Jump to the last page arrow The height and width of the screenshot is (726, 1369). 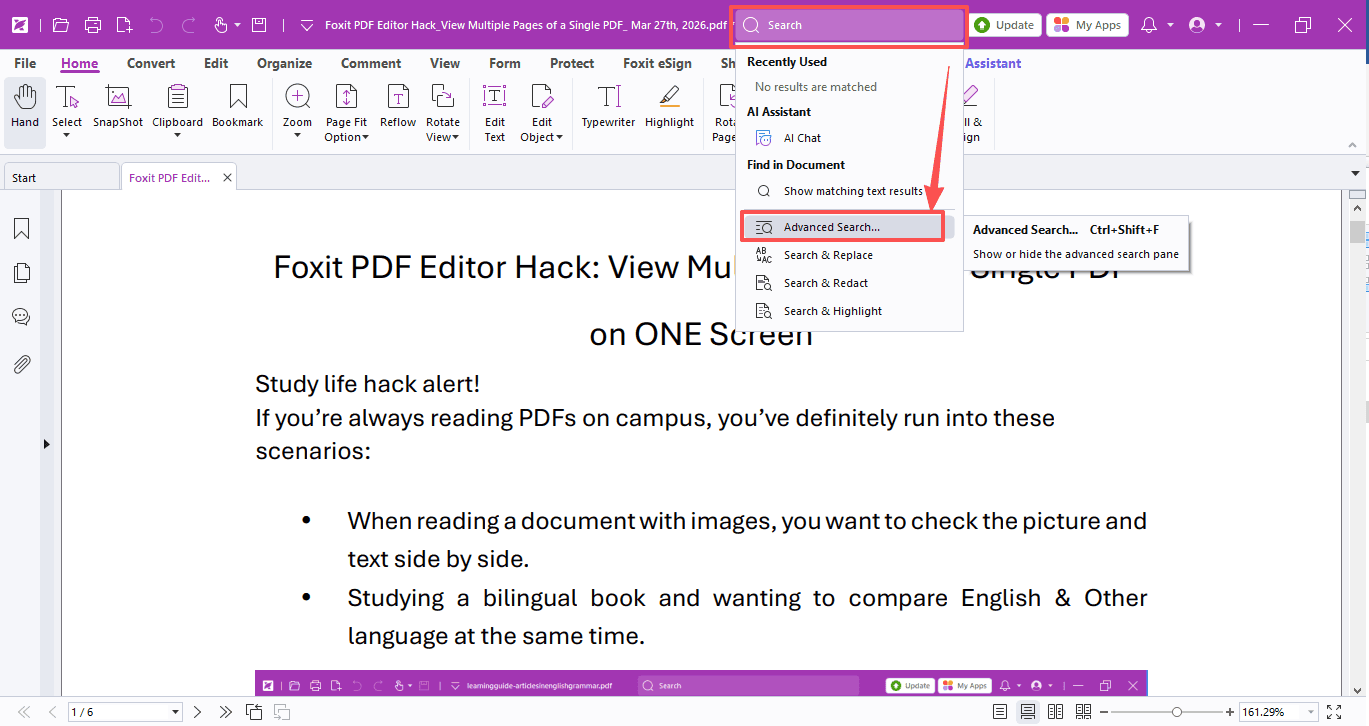click(226, 712)
